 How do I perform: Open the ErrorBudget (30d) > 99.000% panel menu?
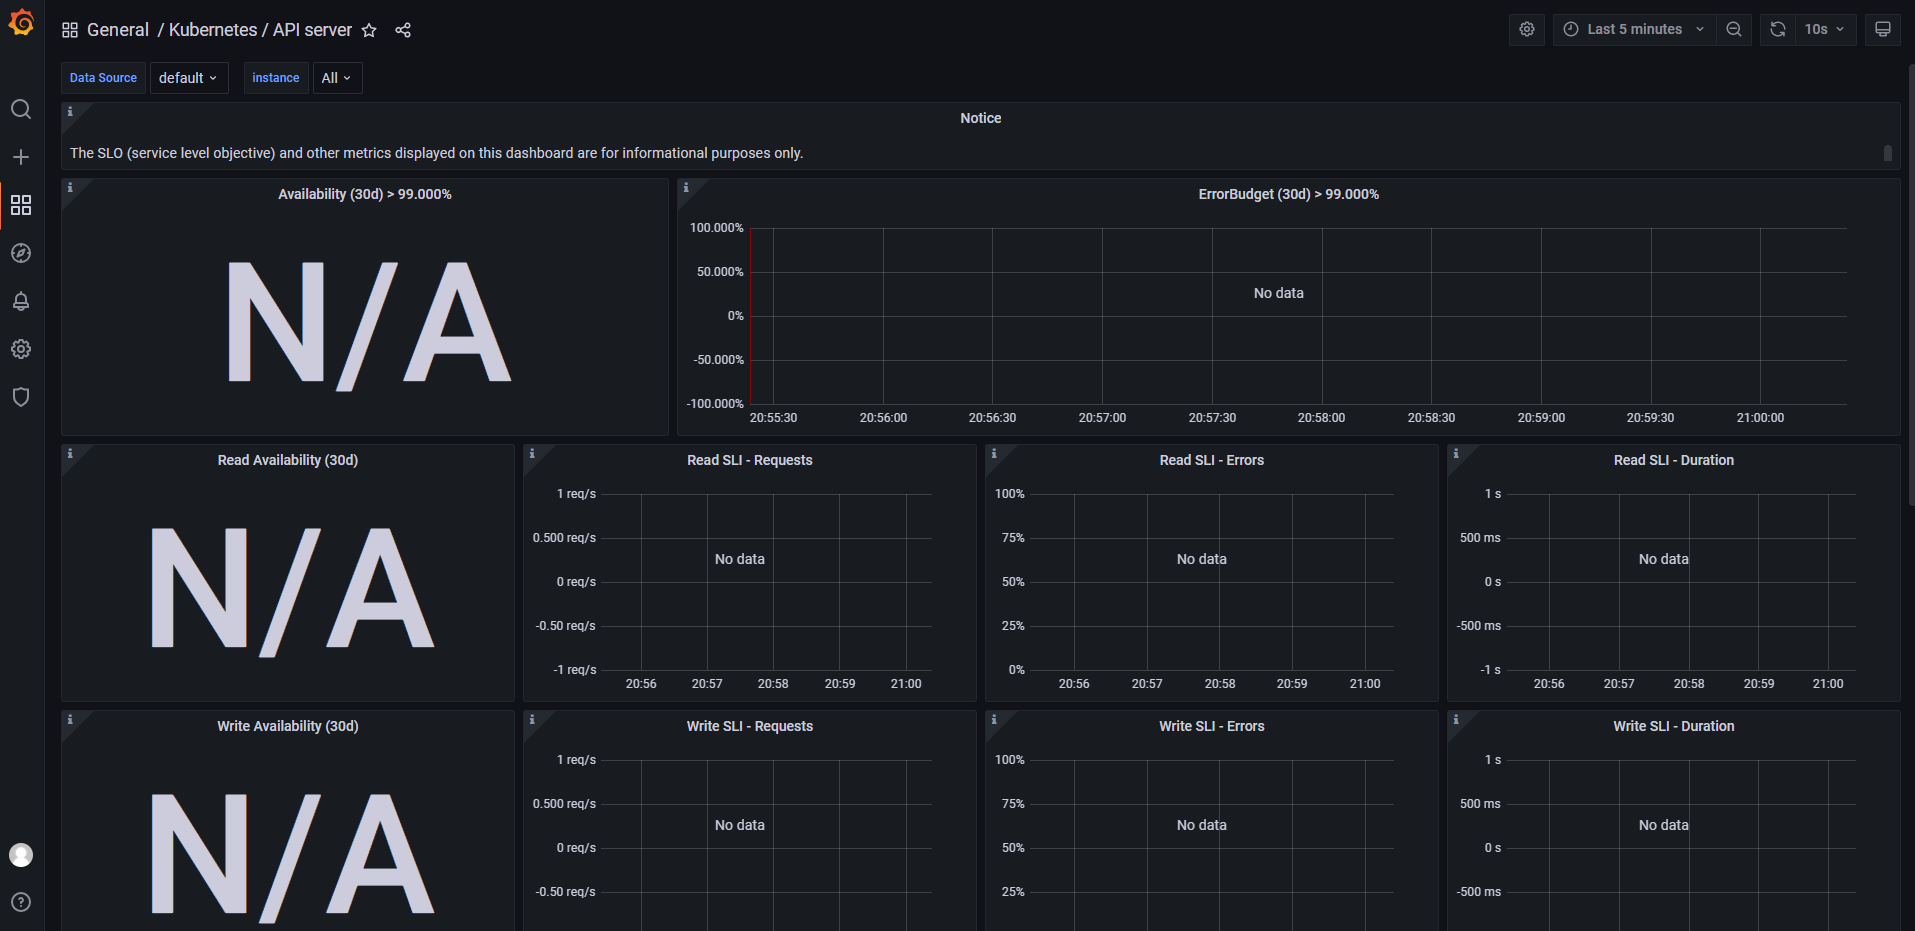(1288, 194)
